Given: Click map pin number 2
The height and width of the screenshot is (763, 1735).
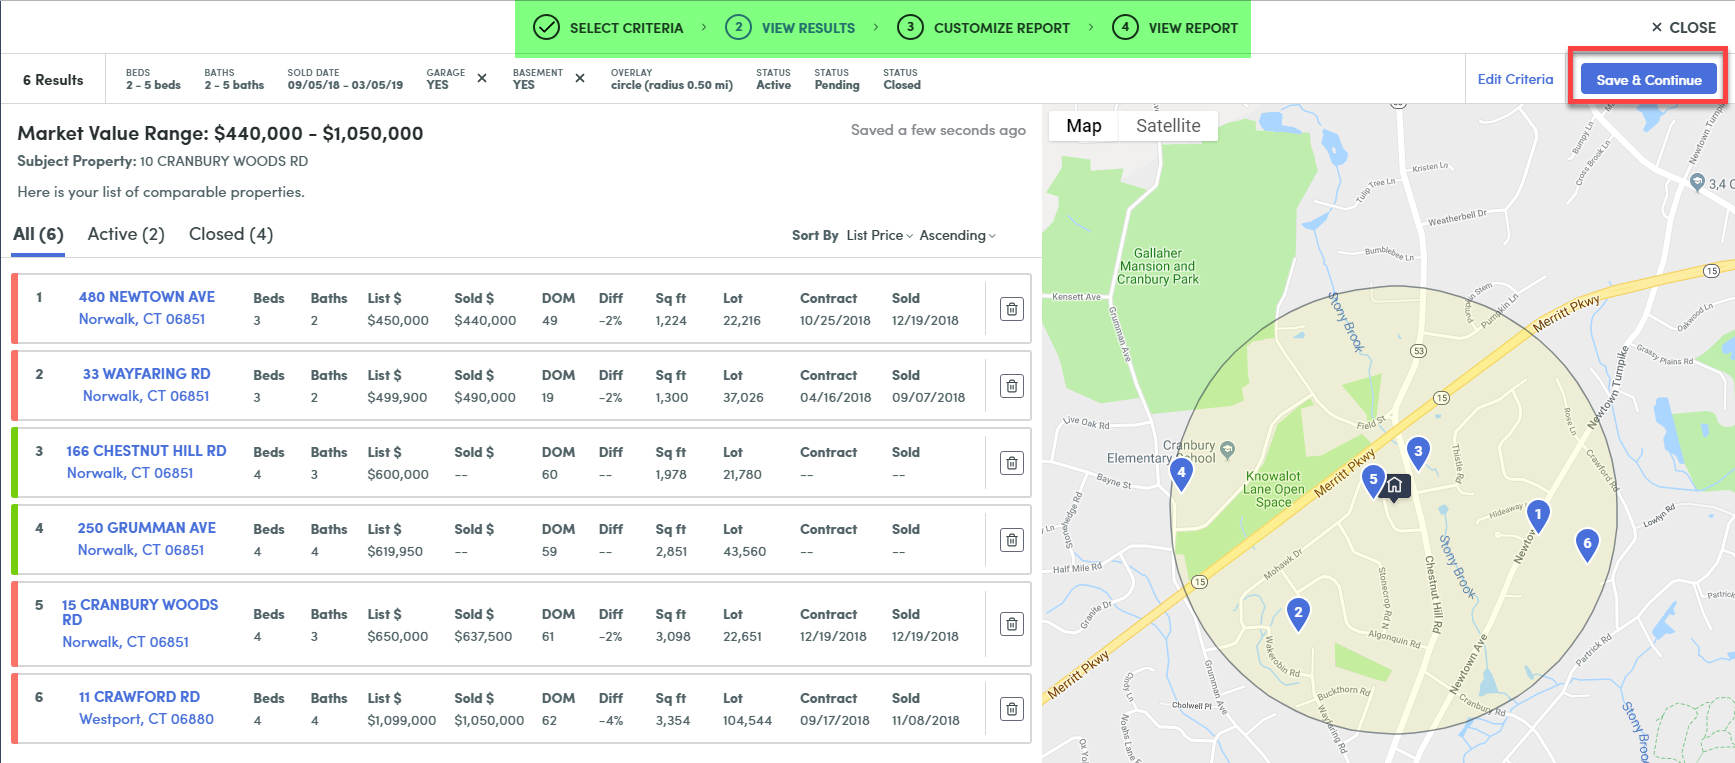Looking at the screenshot, I should pyautogui.click(x=1298, y=613).
